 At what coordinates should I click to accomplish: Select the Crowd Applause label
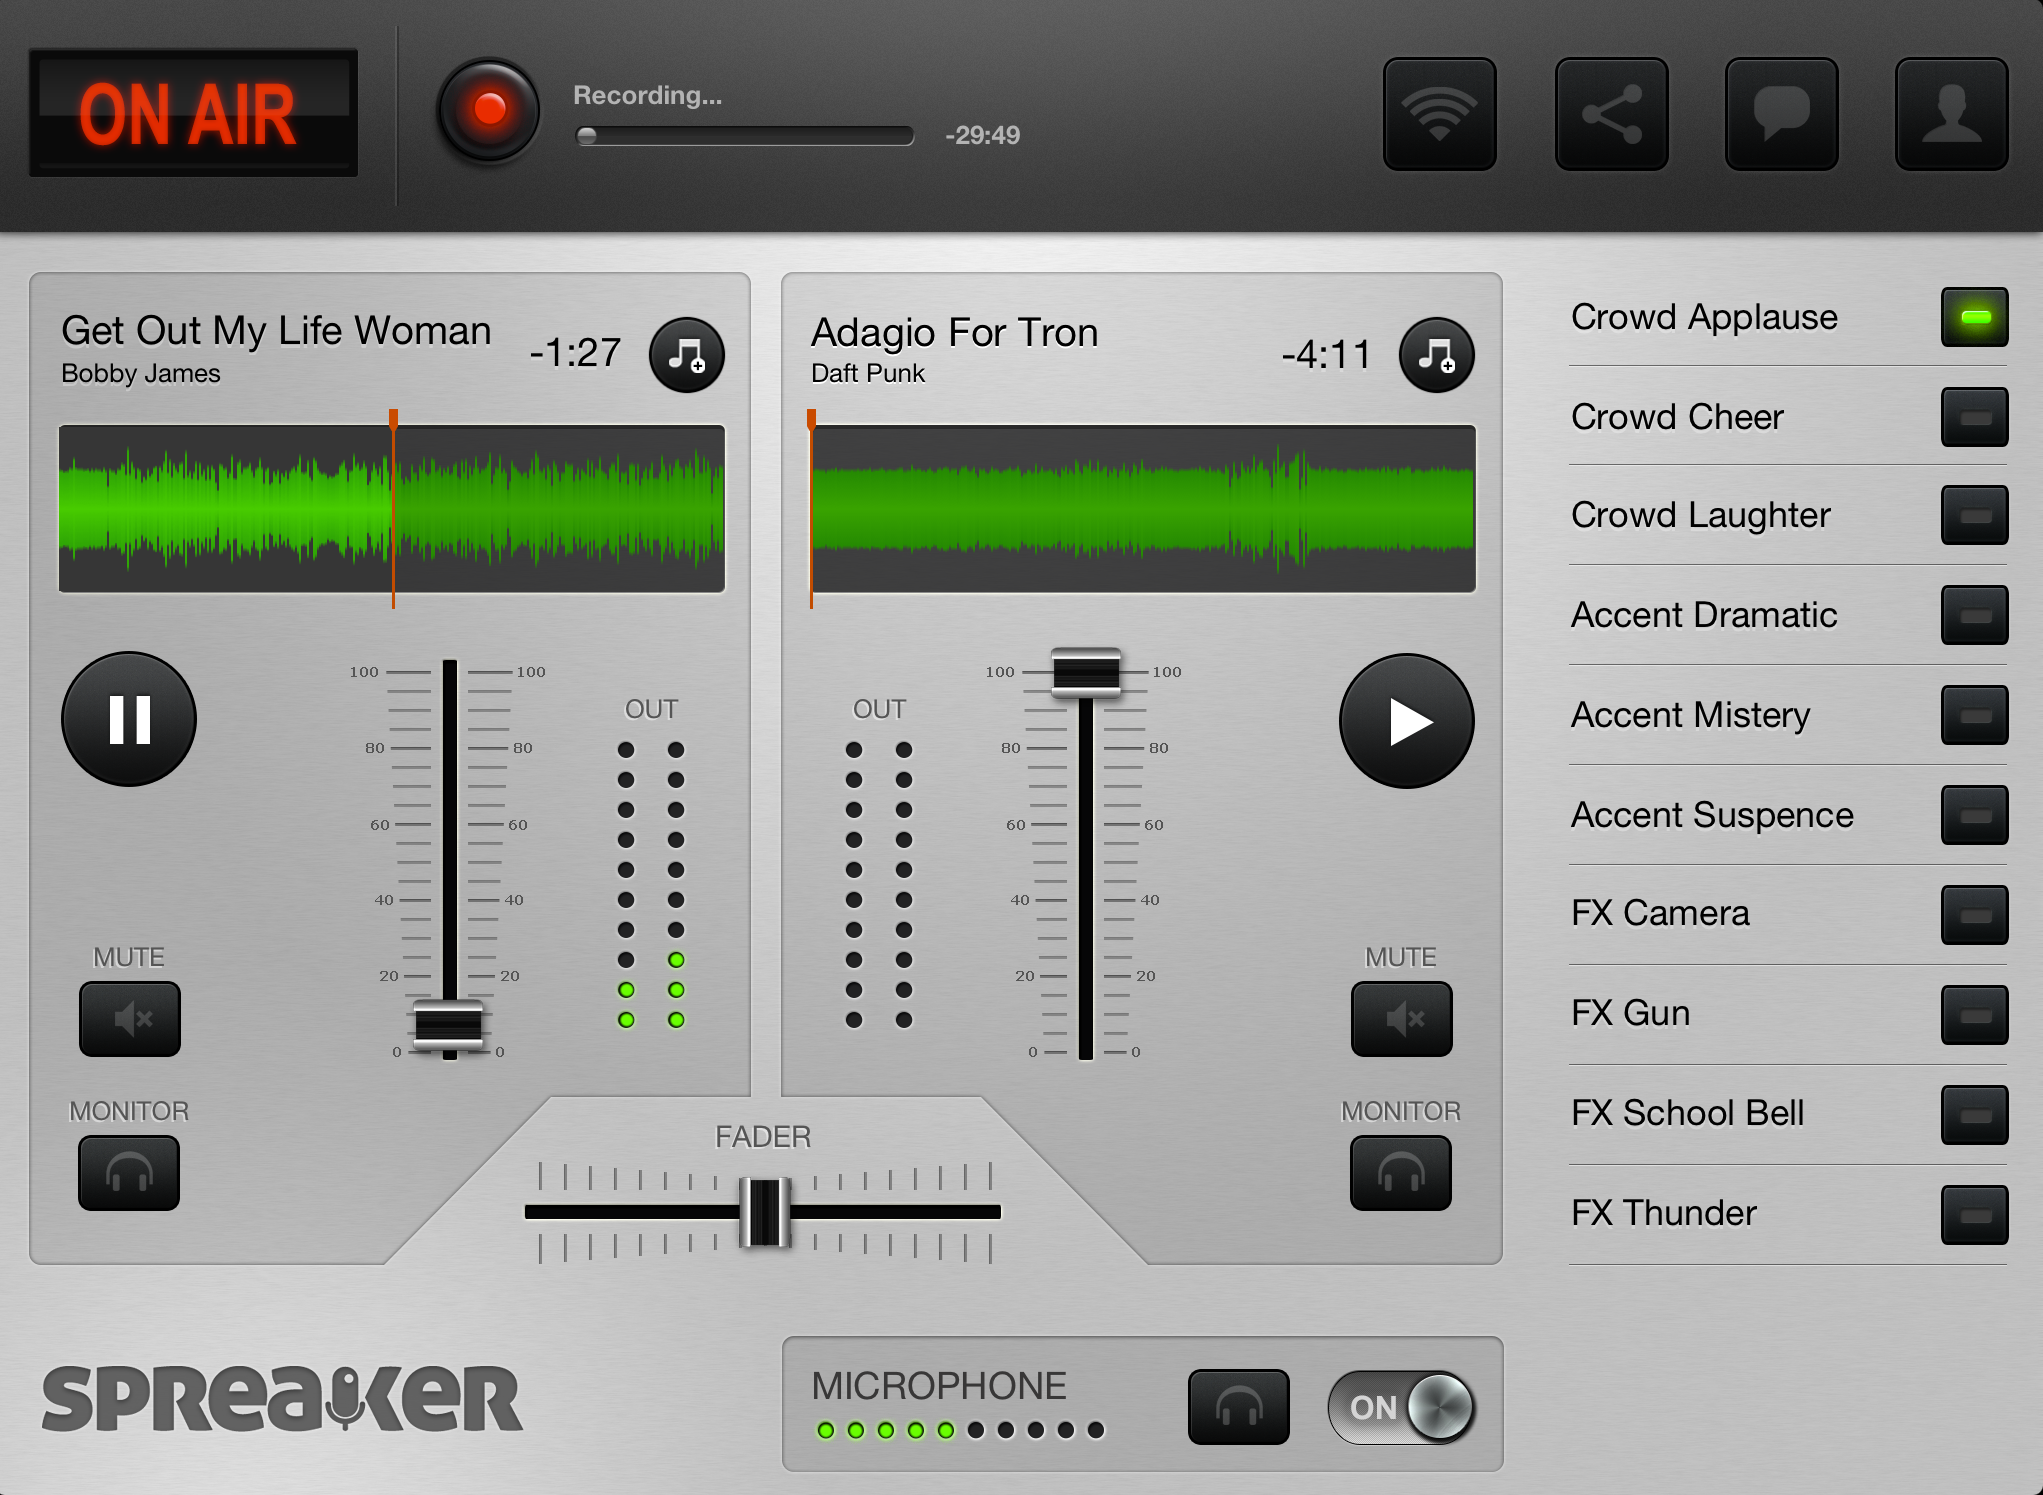[x=1704, y=317]
